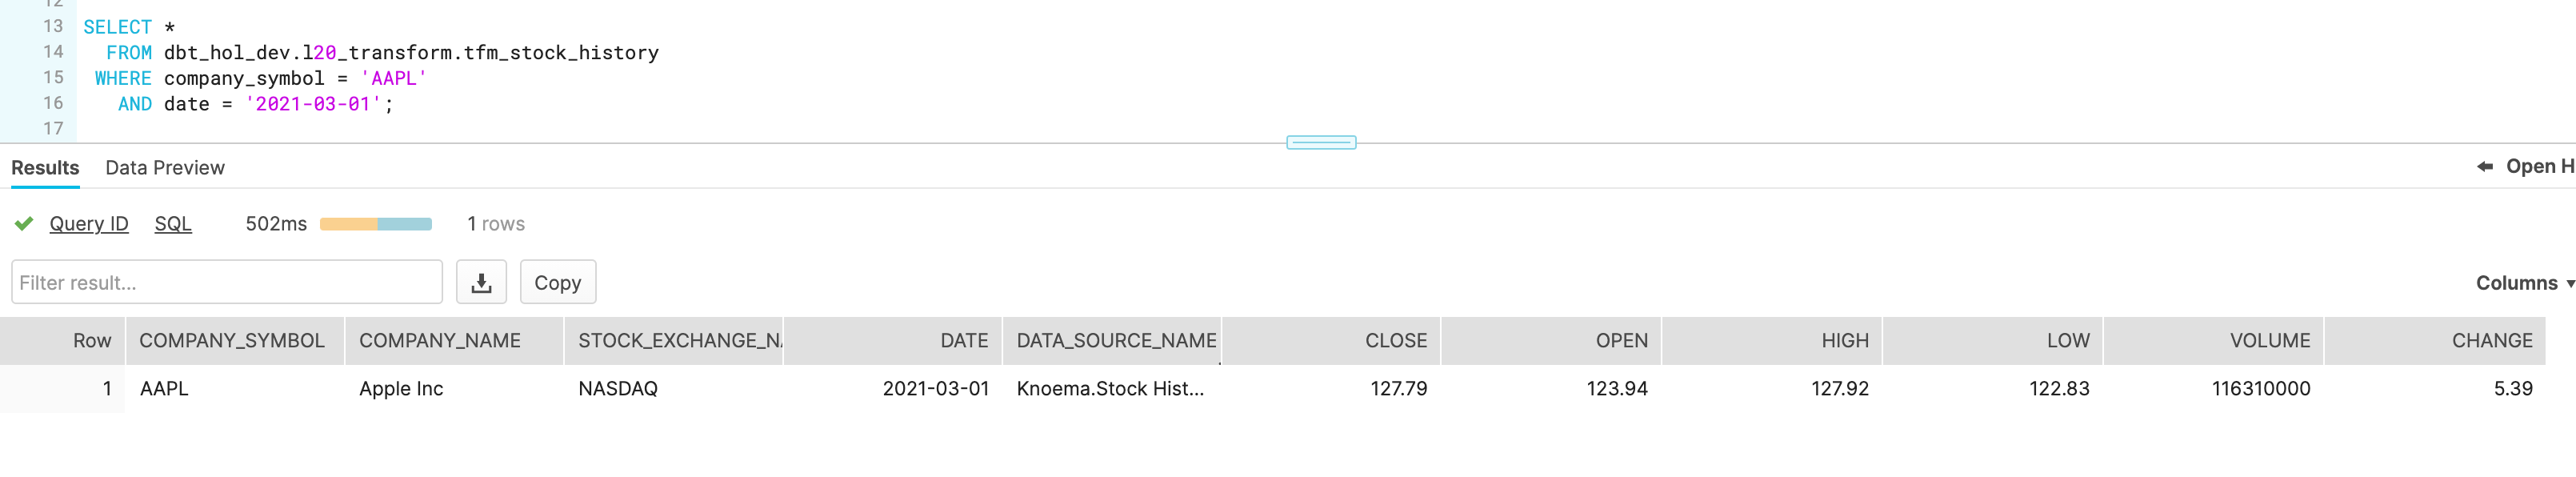
Task: Select the Knoema.Stock Hist... cell
Action: click(x=1110, y=388)
